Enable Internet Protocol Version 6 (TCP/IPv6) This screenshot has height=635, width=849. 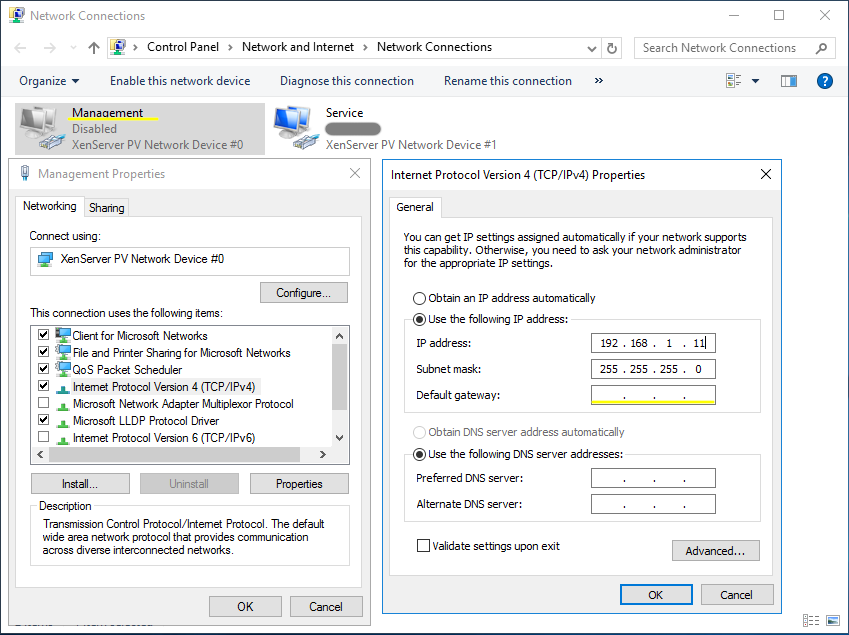click(43, 437)
